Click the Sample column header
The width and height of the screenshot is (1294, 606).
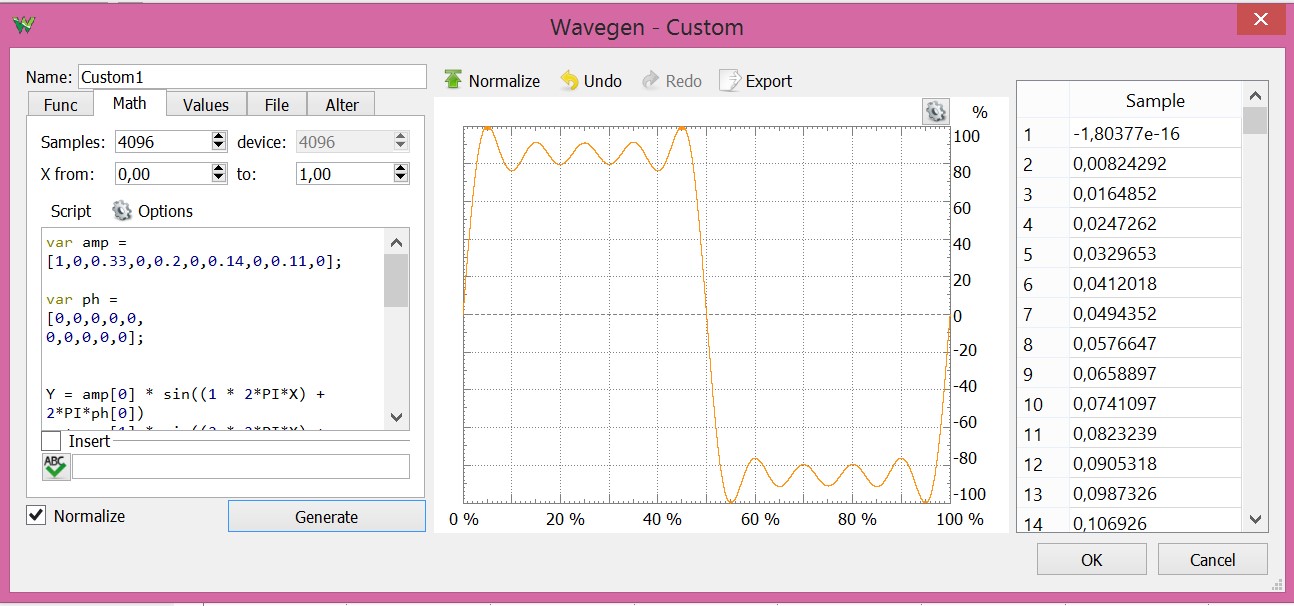(x=1155, y=100)
